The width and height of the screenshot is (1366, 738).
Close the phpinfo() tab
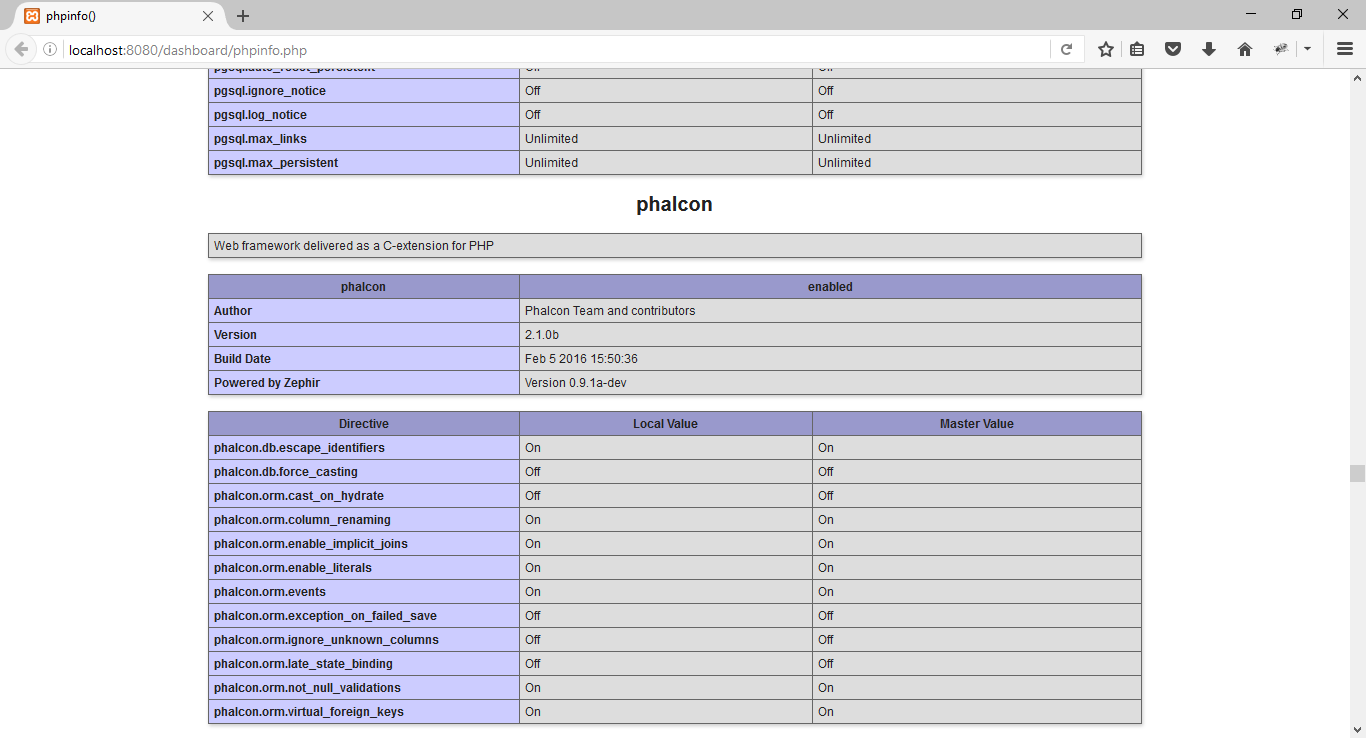(x=208, y=16)
